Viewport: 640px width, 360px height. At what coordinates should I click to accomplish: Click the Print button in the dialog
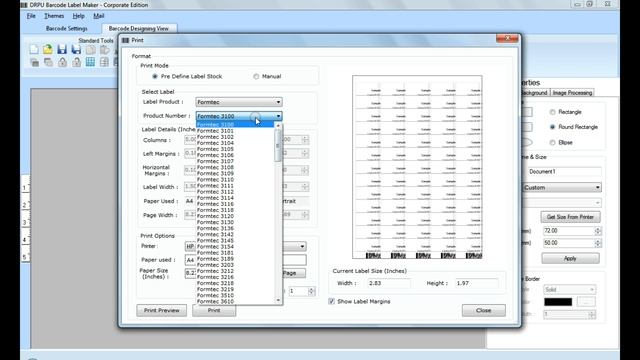pos(214,310)
